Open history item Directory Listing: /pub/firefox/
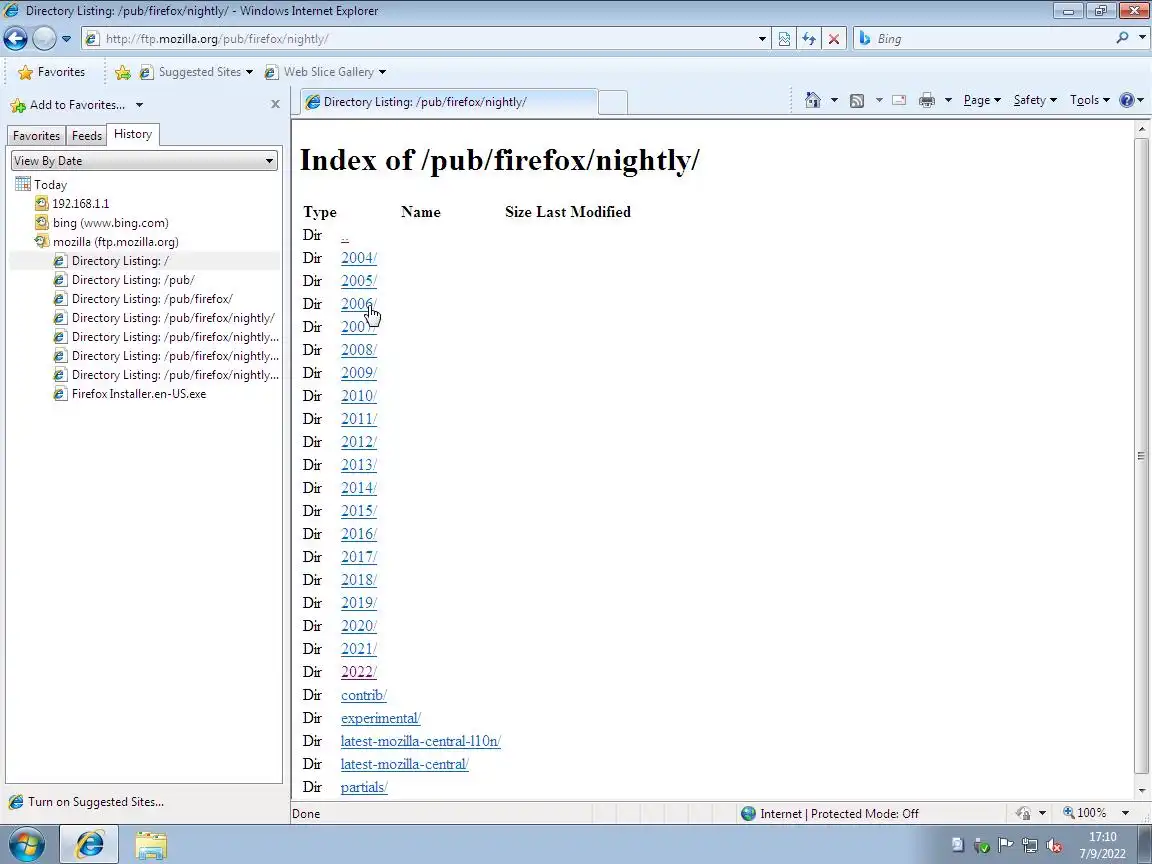 point(143,299)
